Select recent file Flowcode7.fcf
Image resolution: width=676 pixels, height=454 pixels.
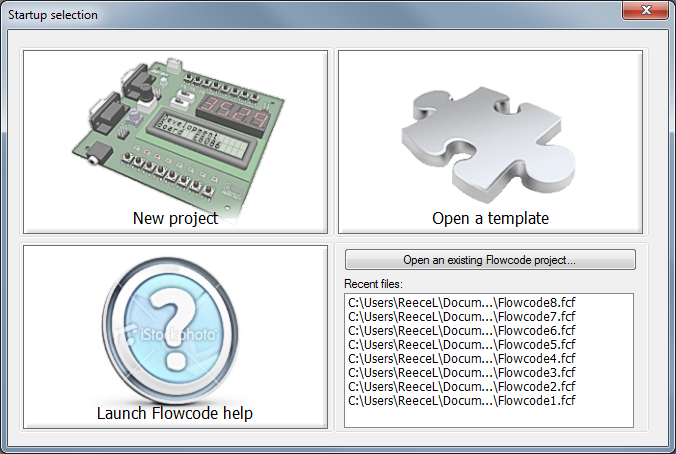[462, 316]
